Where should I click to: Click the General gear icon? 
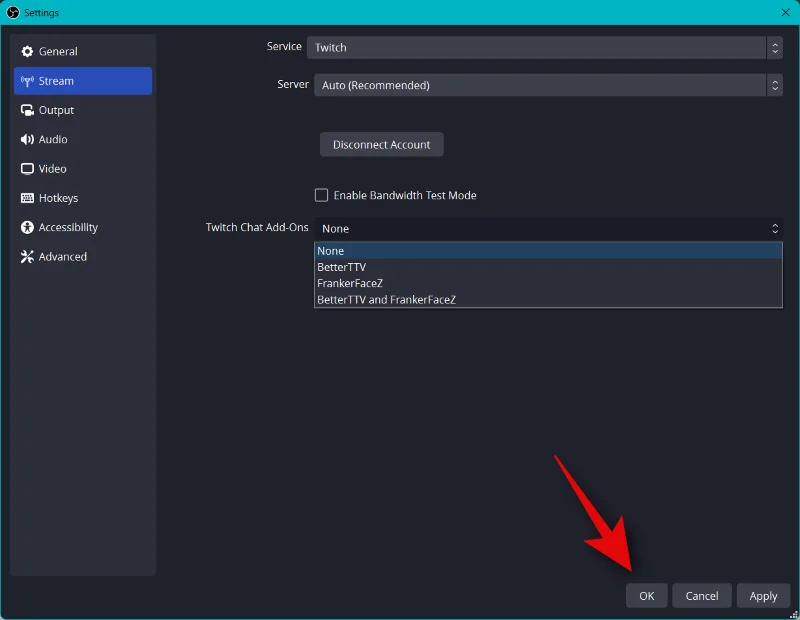click(x=27, y=52)
